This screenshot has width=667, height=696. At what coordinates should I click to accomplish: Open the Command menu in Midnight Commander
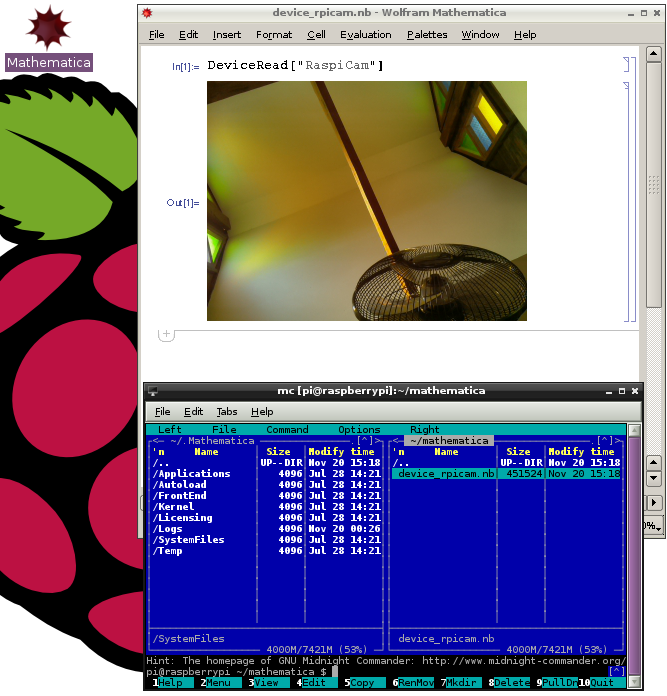point(287,430)
